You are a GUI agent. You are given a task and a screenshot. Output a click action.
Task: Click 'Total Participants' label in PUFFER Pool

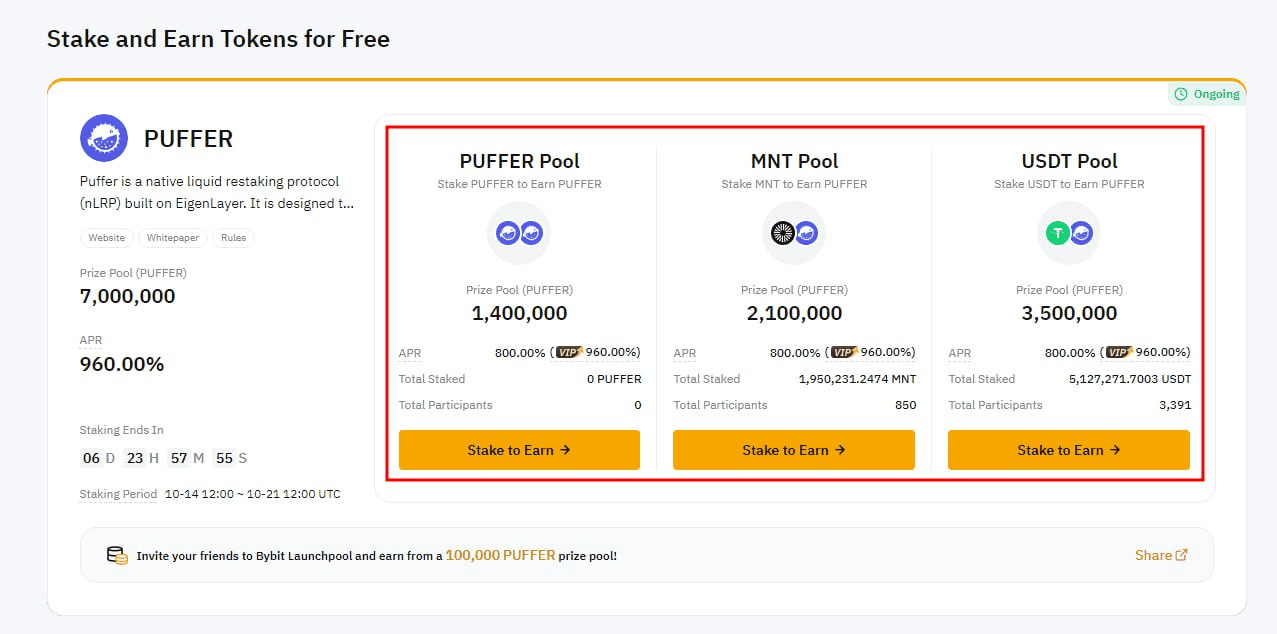(446, 405)
